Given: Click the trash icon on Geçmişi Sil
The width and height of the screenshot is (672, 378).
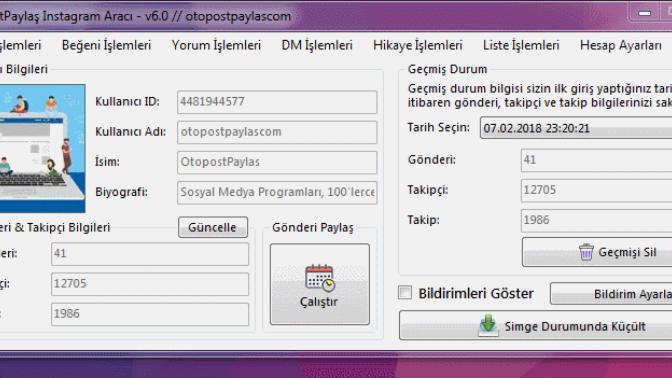Looking at the screenshot, I should [586, 252].
